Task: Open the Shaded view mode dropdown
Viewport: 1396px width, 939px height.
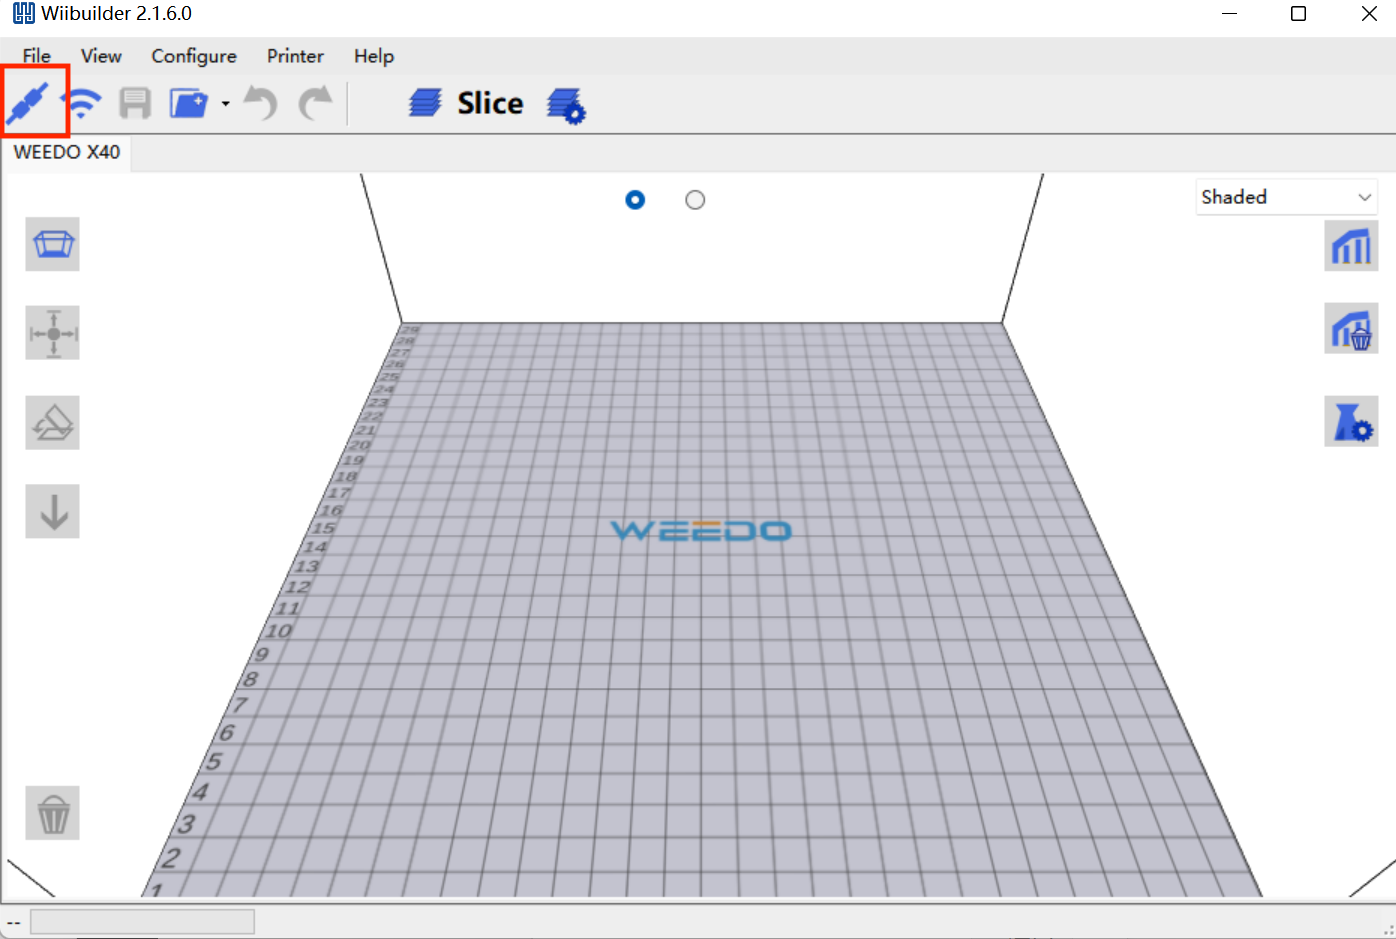Action: click(1287, 197)
